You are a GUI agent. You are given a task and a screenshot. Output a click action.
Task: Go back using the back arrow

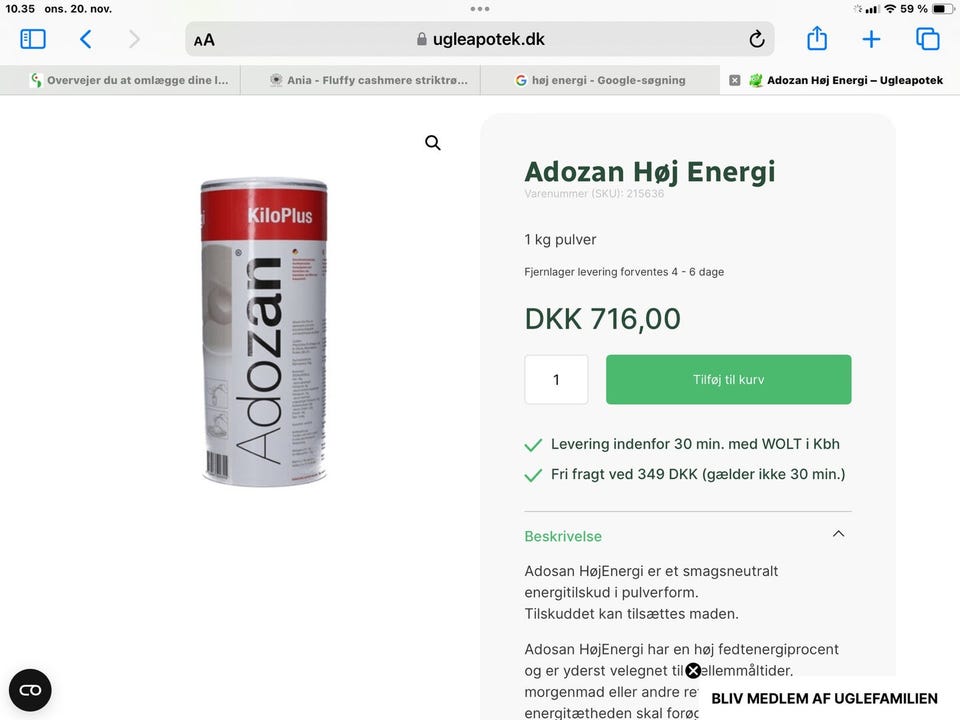86,39
